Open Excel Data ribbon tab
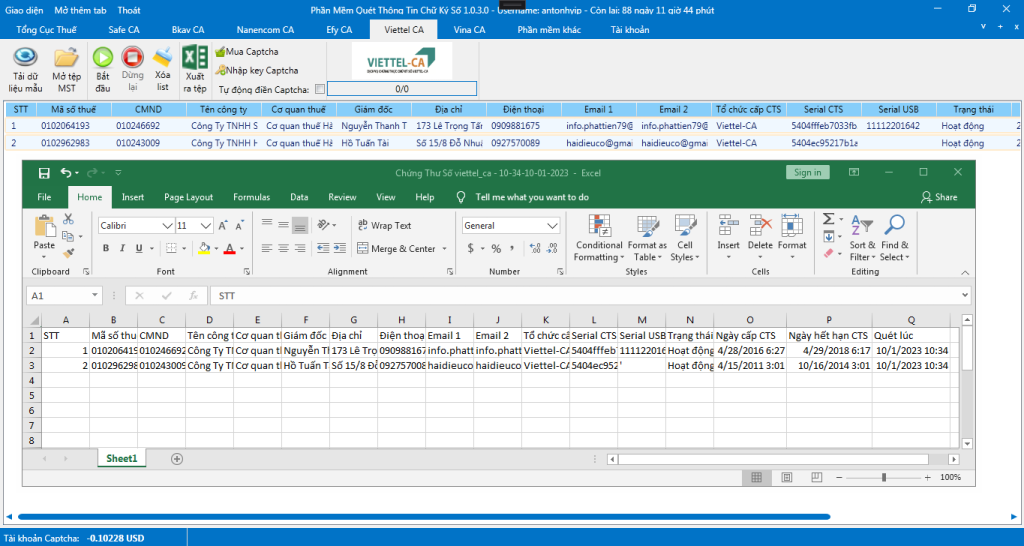The width and height of the screenshot is (1024, 546). pyautogui.click(x=299, y=197)
